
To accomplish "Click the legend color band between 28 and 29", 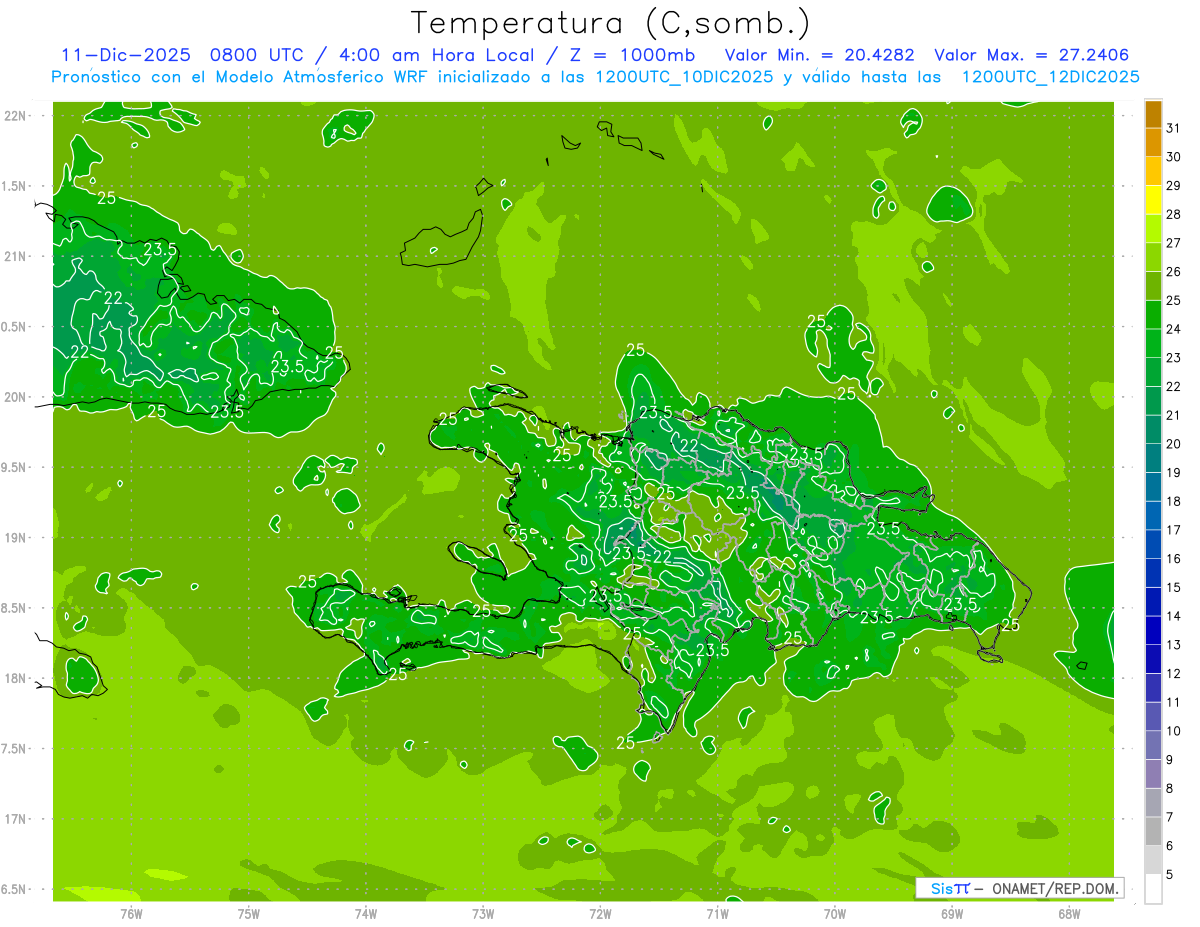I will click(x=1153, y=200).
